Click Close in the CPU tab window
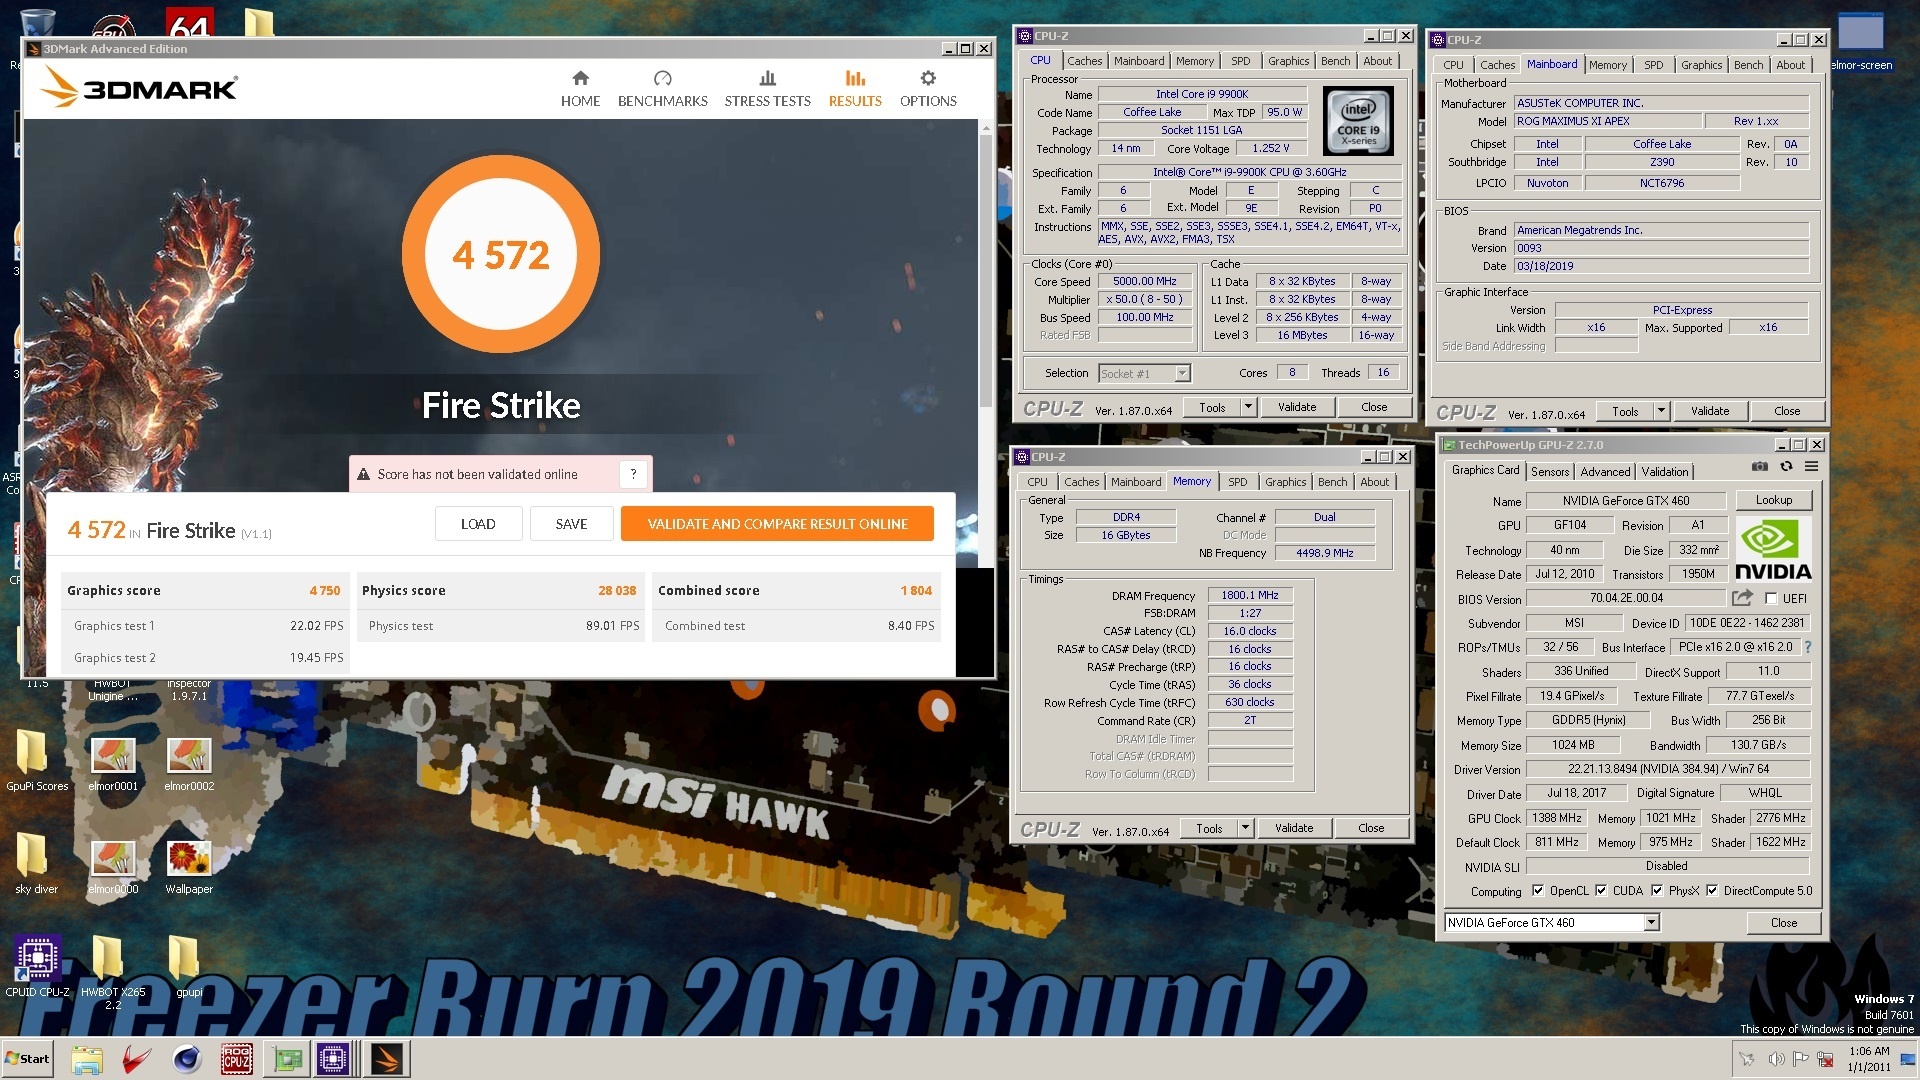 tap(1373, 407)
